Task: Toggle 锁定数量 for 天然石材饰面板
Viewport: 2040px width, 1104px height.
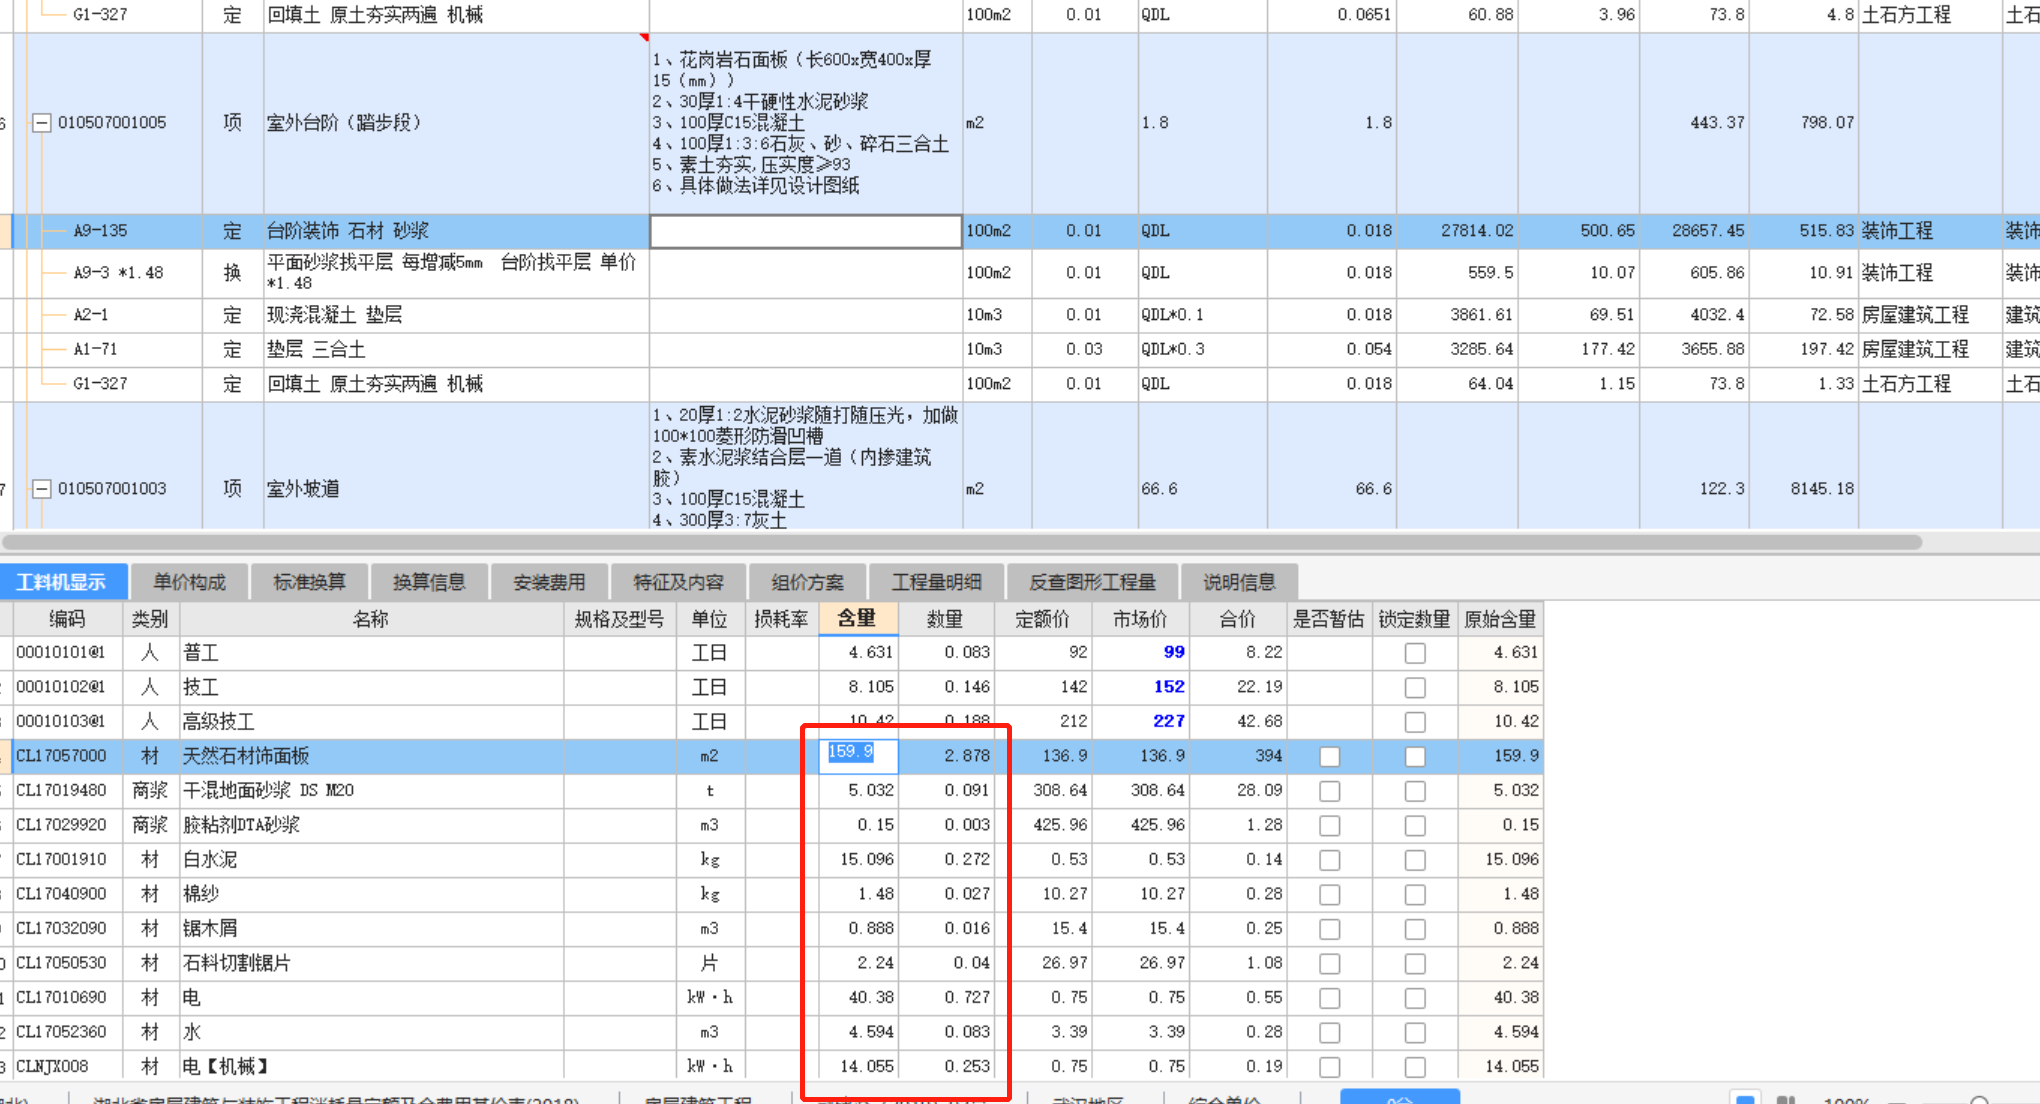Action: pos(1415,757)
